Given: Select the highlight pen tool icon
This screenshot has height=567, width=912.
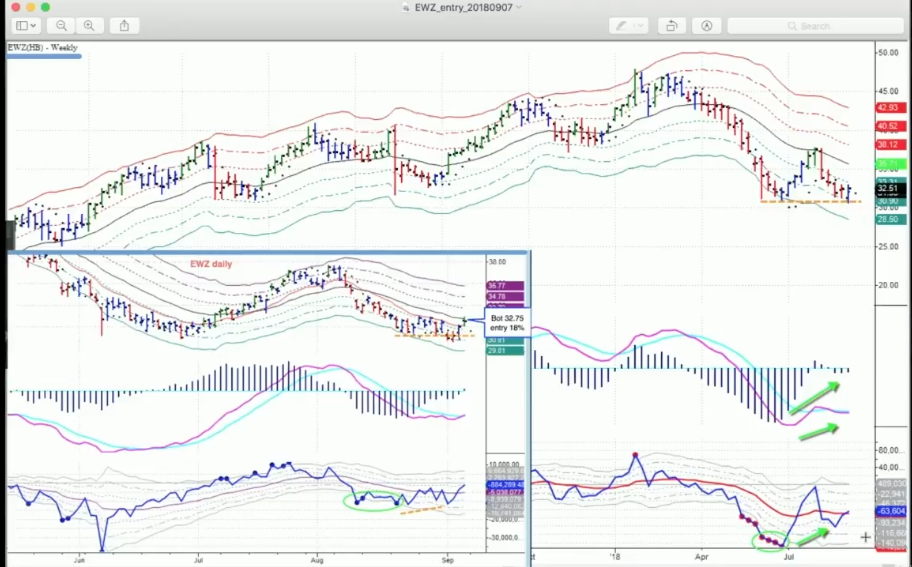Looking at the screenshot, I should click(x=622, y=26).
